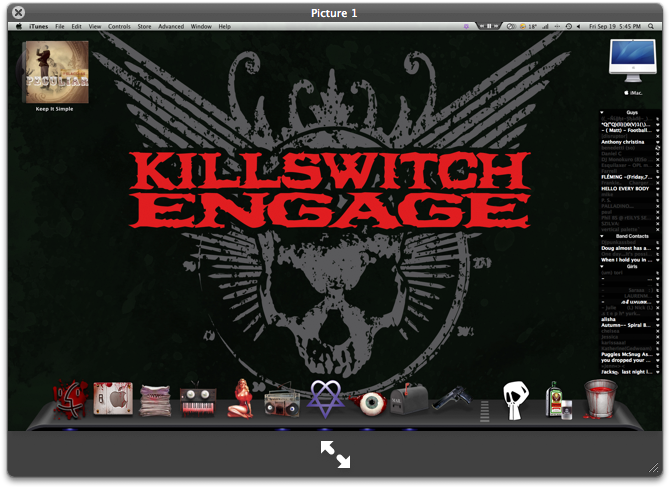Collapse the Guys buddy group
The width and height of the screenshot is (670, 488).
602,112
